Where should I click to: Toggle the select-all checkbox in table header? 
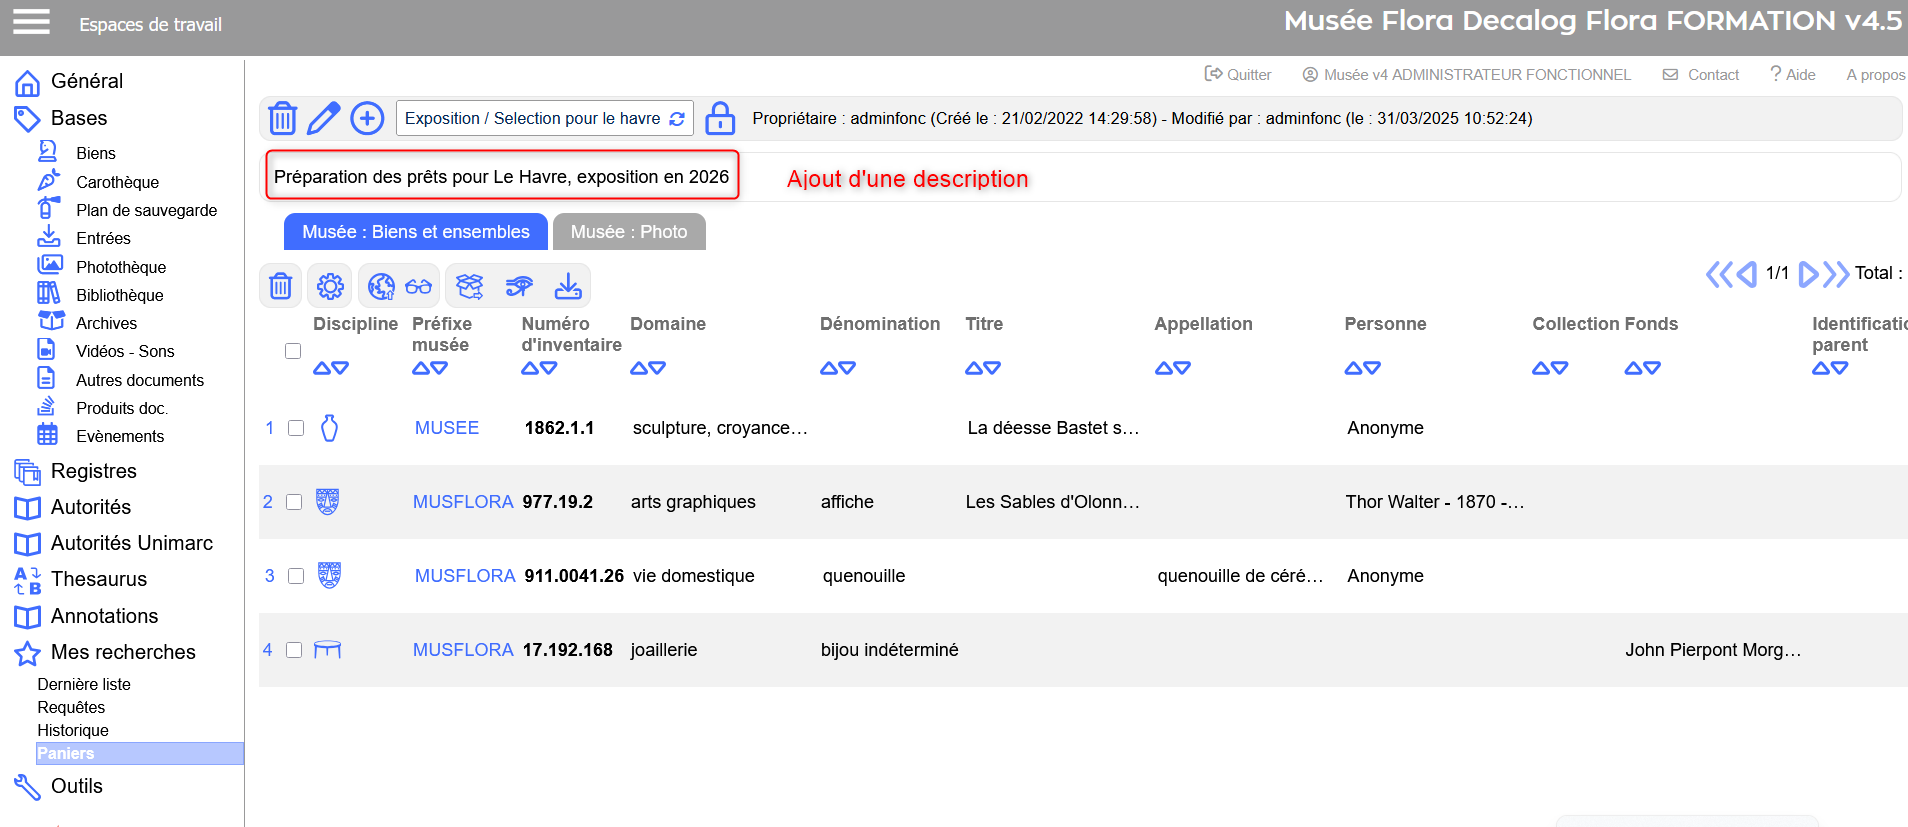point(293,351)
